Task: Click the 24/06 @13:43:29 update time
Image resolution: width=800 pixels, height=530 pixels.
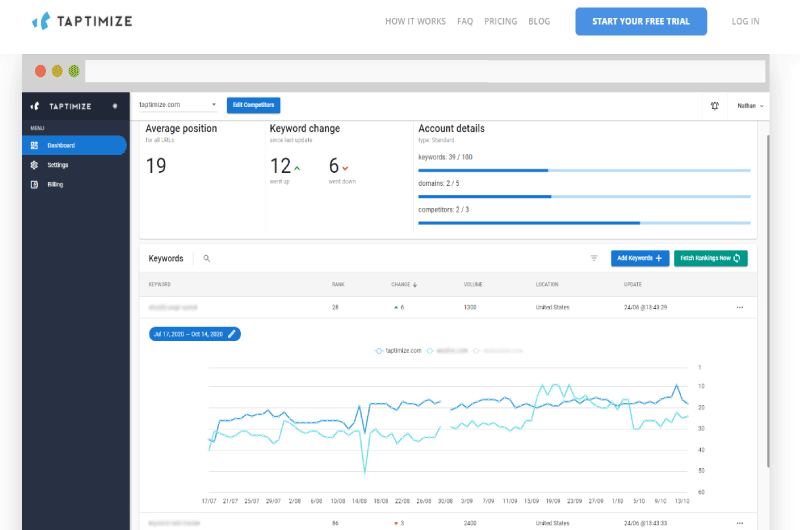Action: click(645, 307)
